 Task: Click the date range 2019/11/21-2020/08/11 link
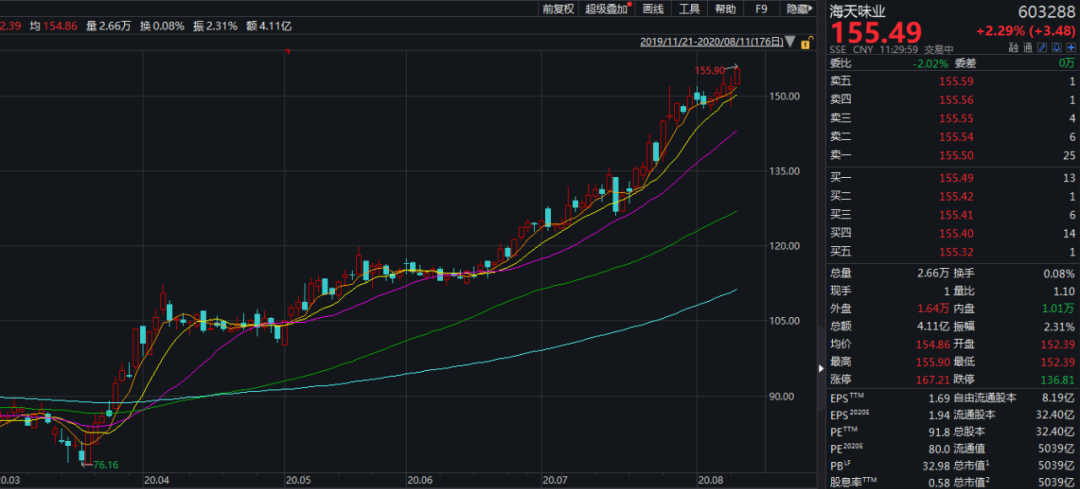click(x=712, y=42)
